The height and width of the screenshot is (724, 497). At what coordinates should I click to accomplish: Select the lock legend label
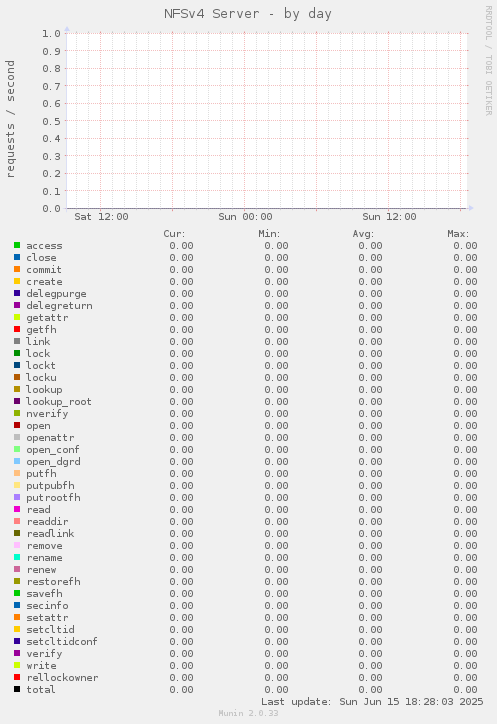click(38, 354)
